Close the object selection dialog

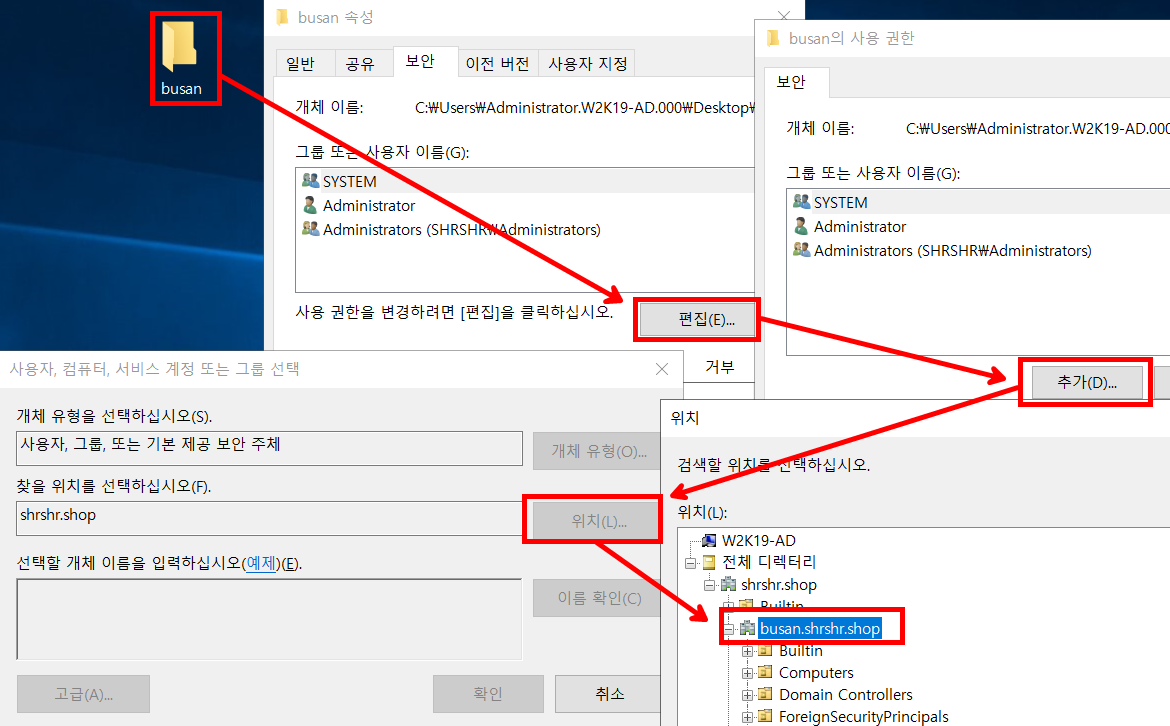point(662,369)
